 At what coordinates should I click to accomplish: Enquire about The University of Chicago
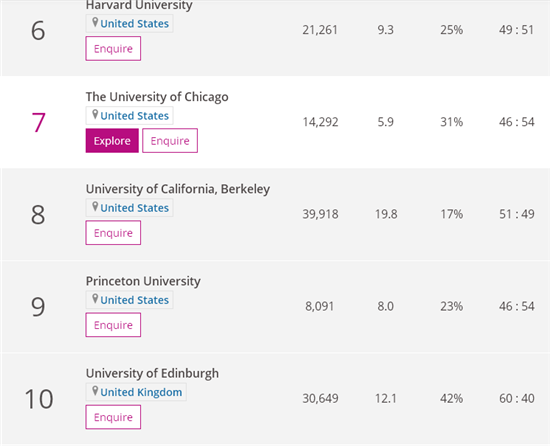pos(170,141)
